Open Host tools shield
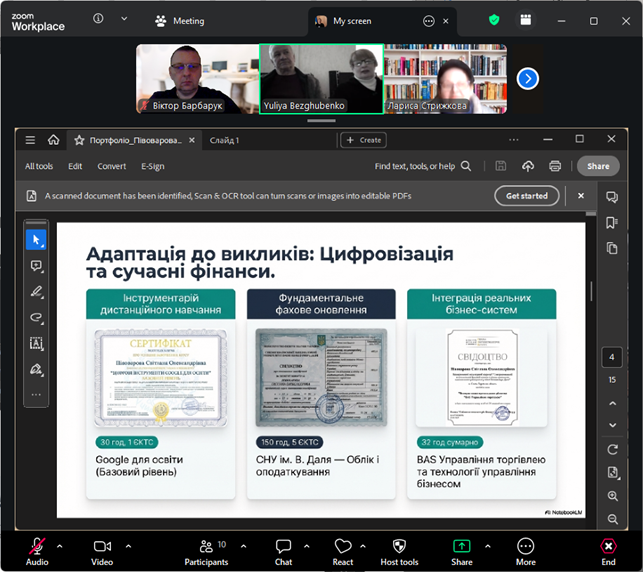This screenshot has width=643, height=572. pyautogui.click(x=399, y=551)
